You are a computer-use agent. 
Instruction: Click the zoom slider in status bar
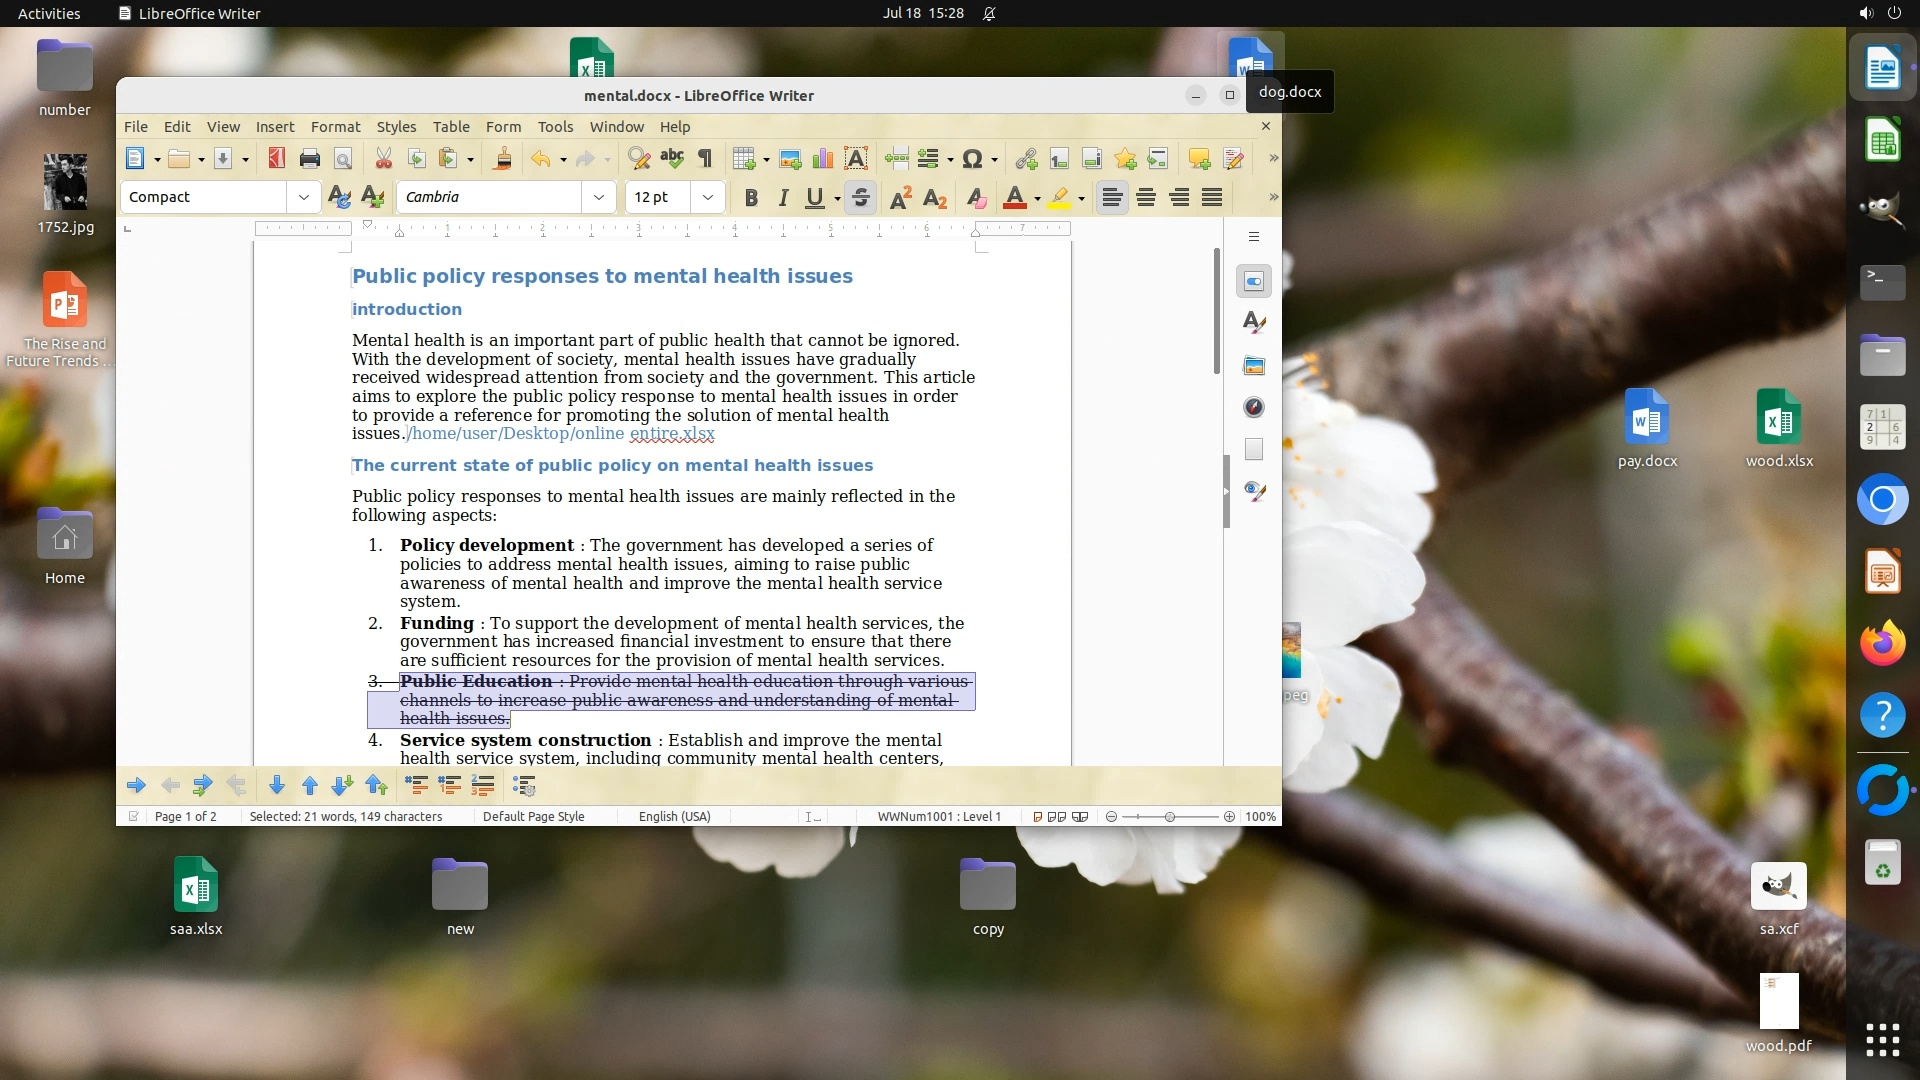coord(1169,817)
